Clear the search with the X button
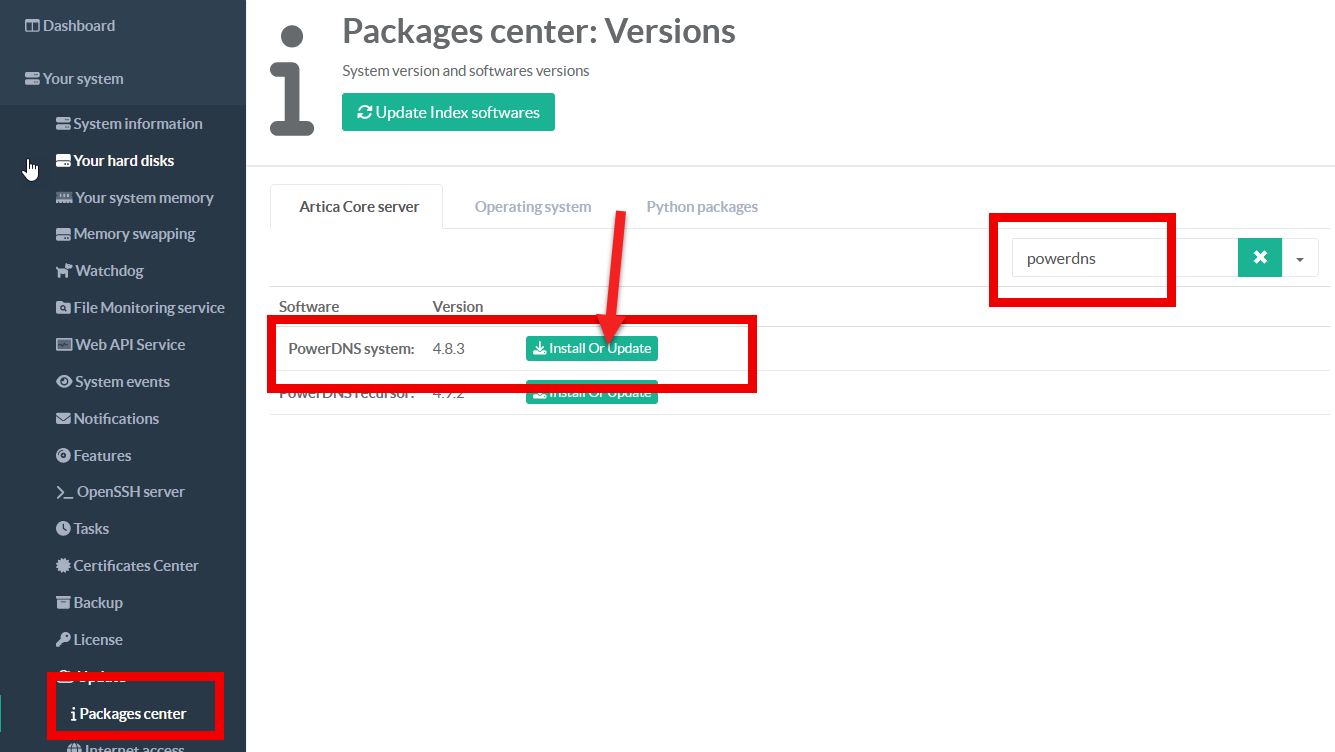 tap(1260, 258)
